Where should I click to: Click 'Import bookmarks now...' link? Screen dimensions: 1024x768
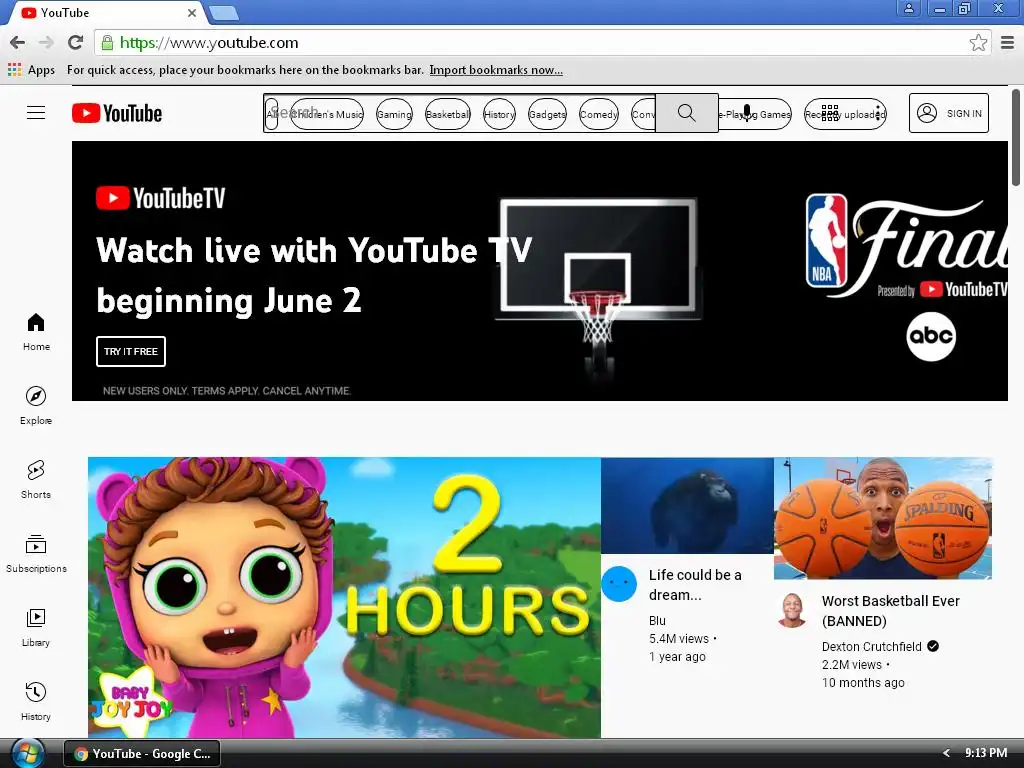click(x=496, y=70)
